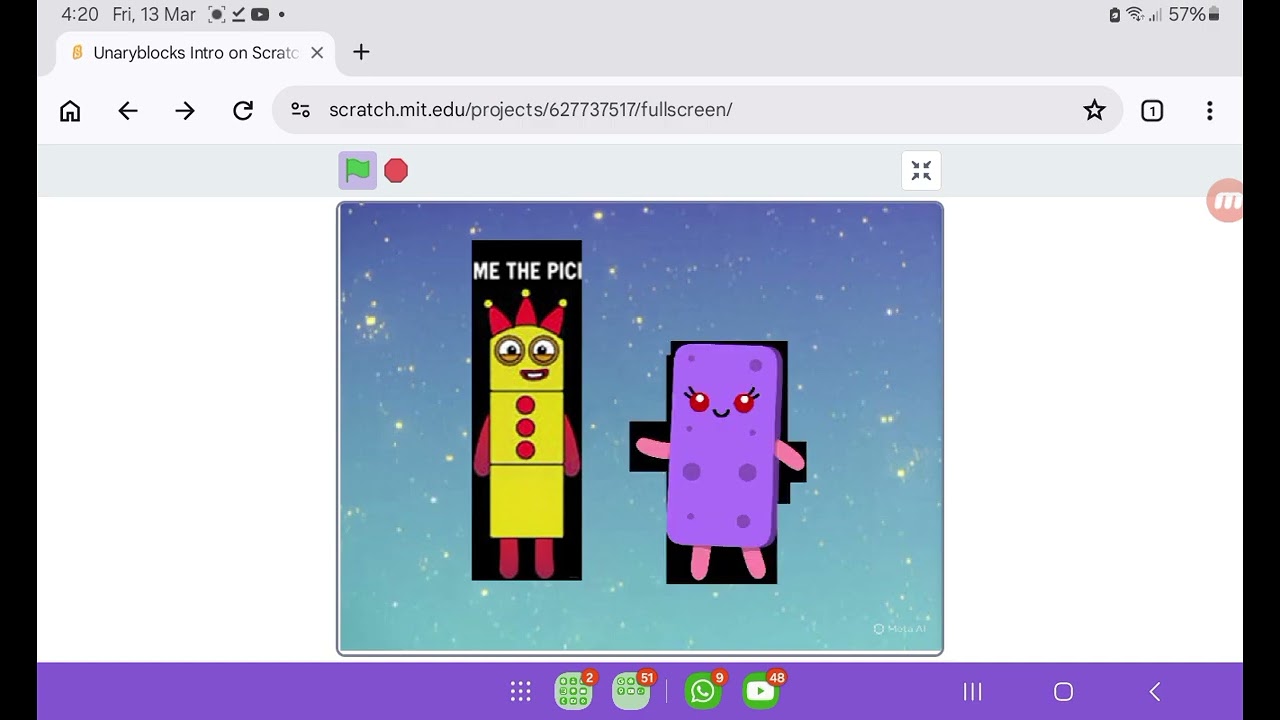Exit fullscreen mode with the shrink arrows icon
The height and width of the screenshot is (720, 1280).
click(x=921, y=170)
